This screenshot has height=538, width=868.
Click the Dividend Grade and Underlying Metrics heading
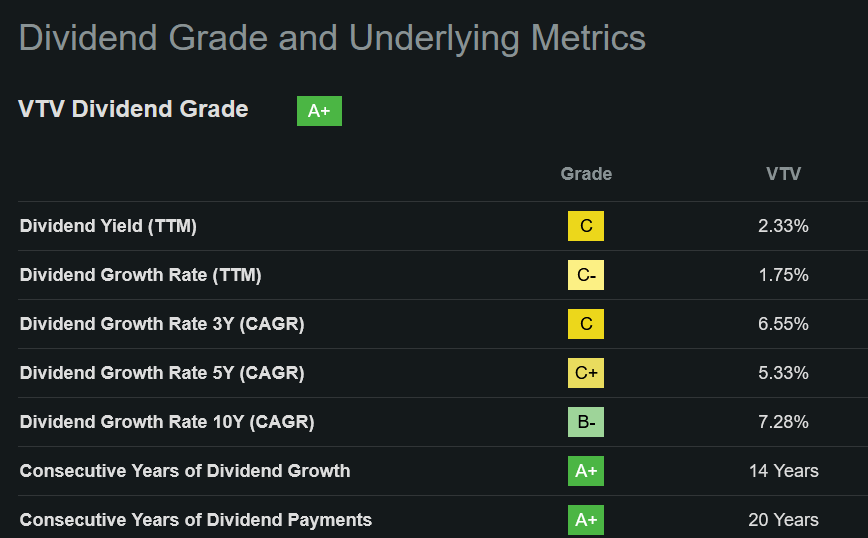pos(332,38)
